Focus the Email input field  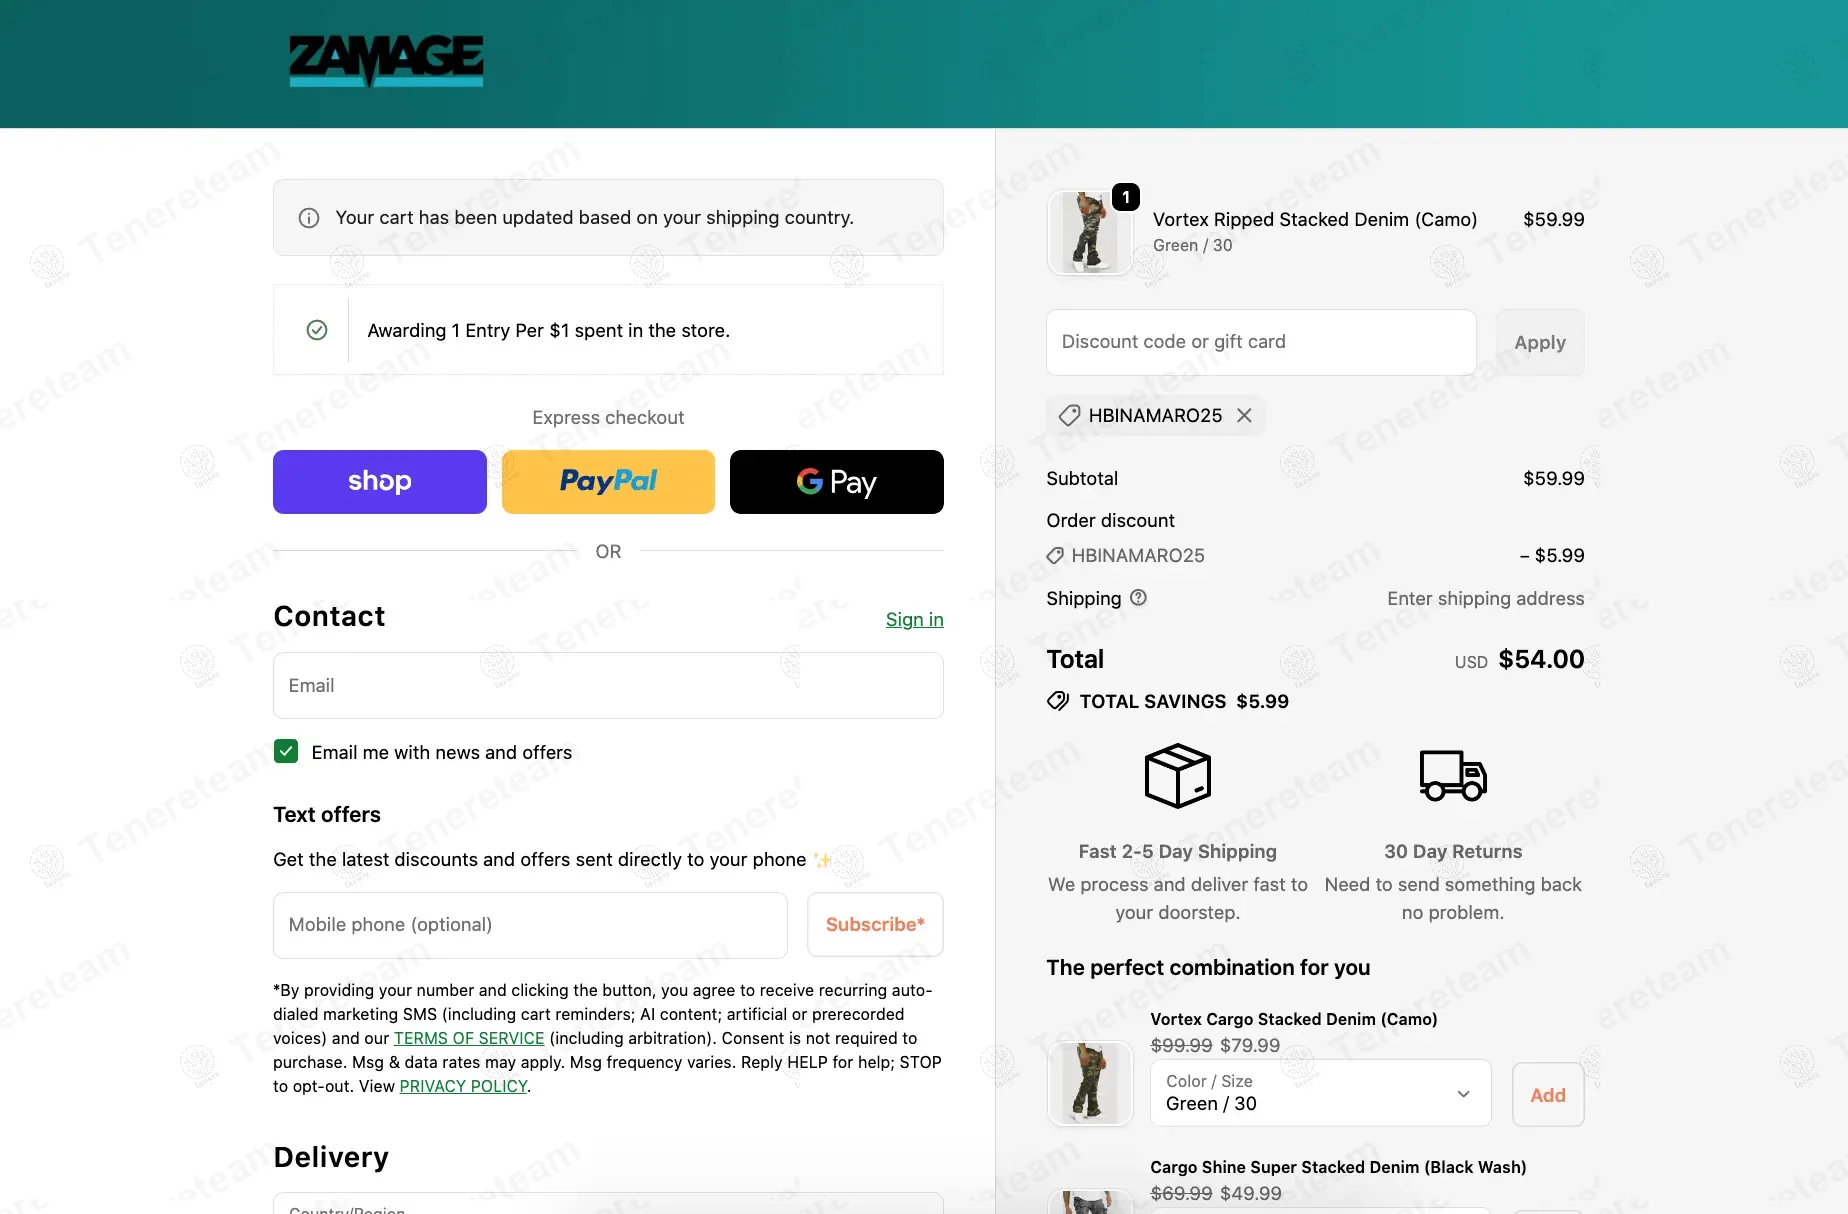[608, 686]
